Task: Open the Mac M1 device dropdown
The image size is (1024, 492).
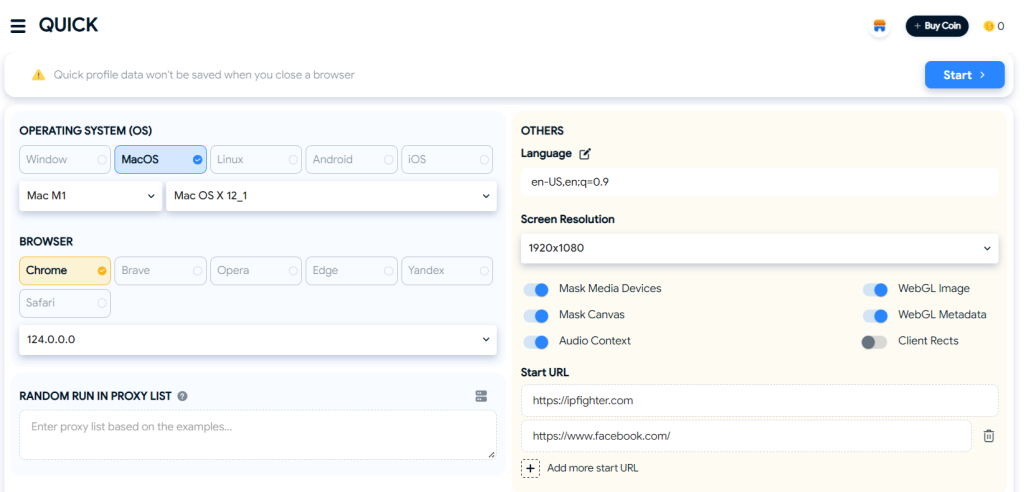Action: point(90,196)
